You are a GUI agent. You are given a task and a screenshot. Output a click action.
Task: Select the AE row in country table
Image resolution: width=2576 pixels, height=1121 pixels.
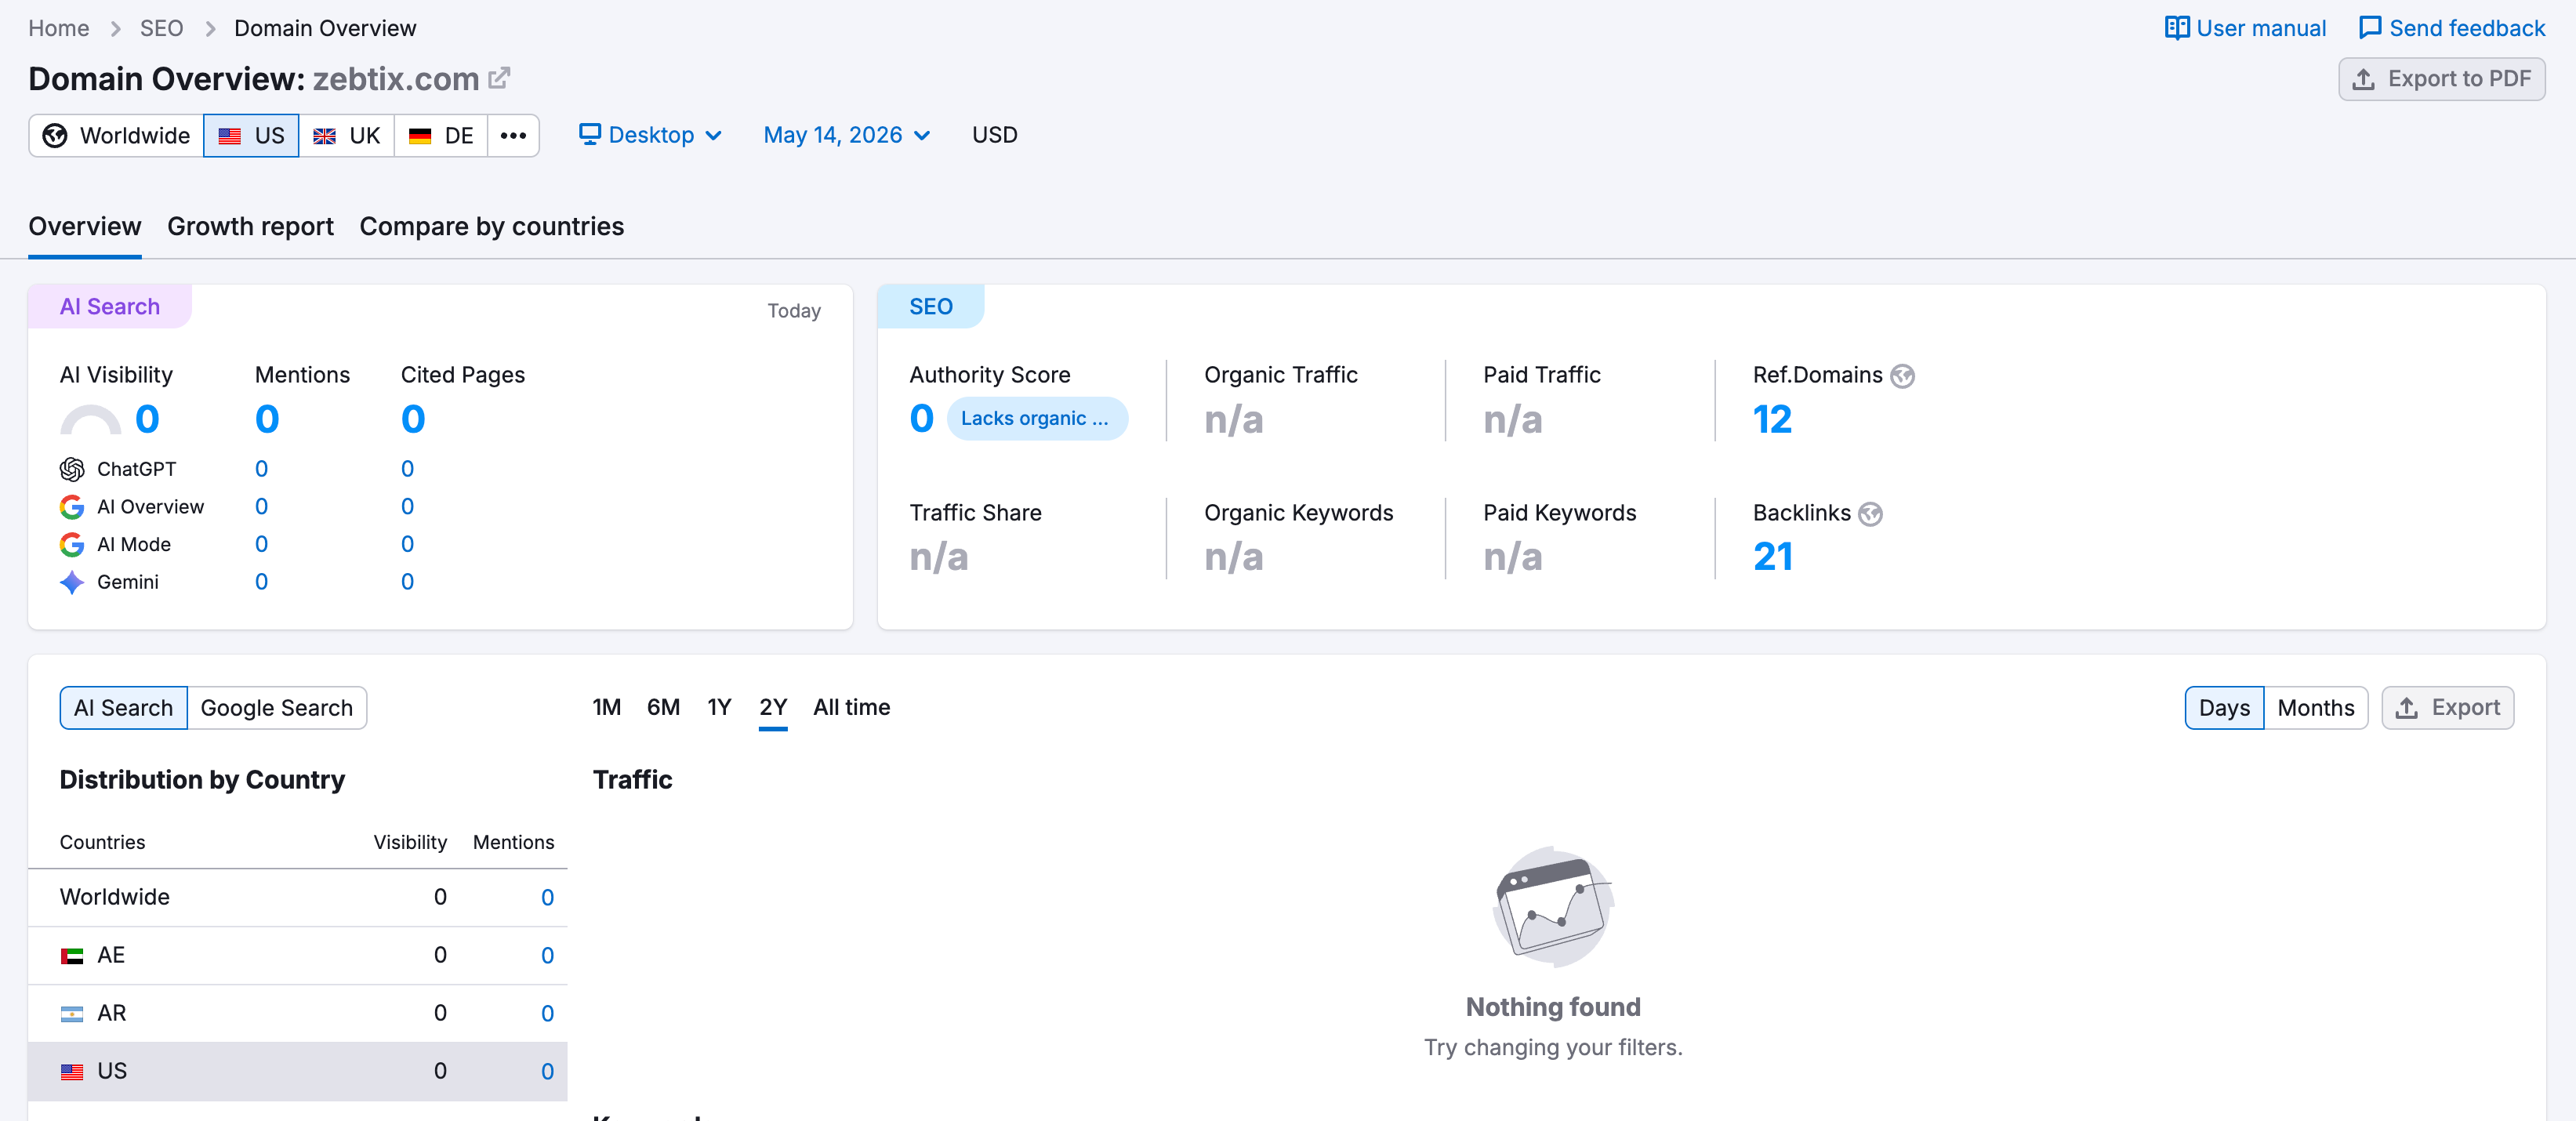[298, 956]
